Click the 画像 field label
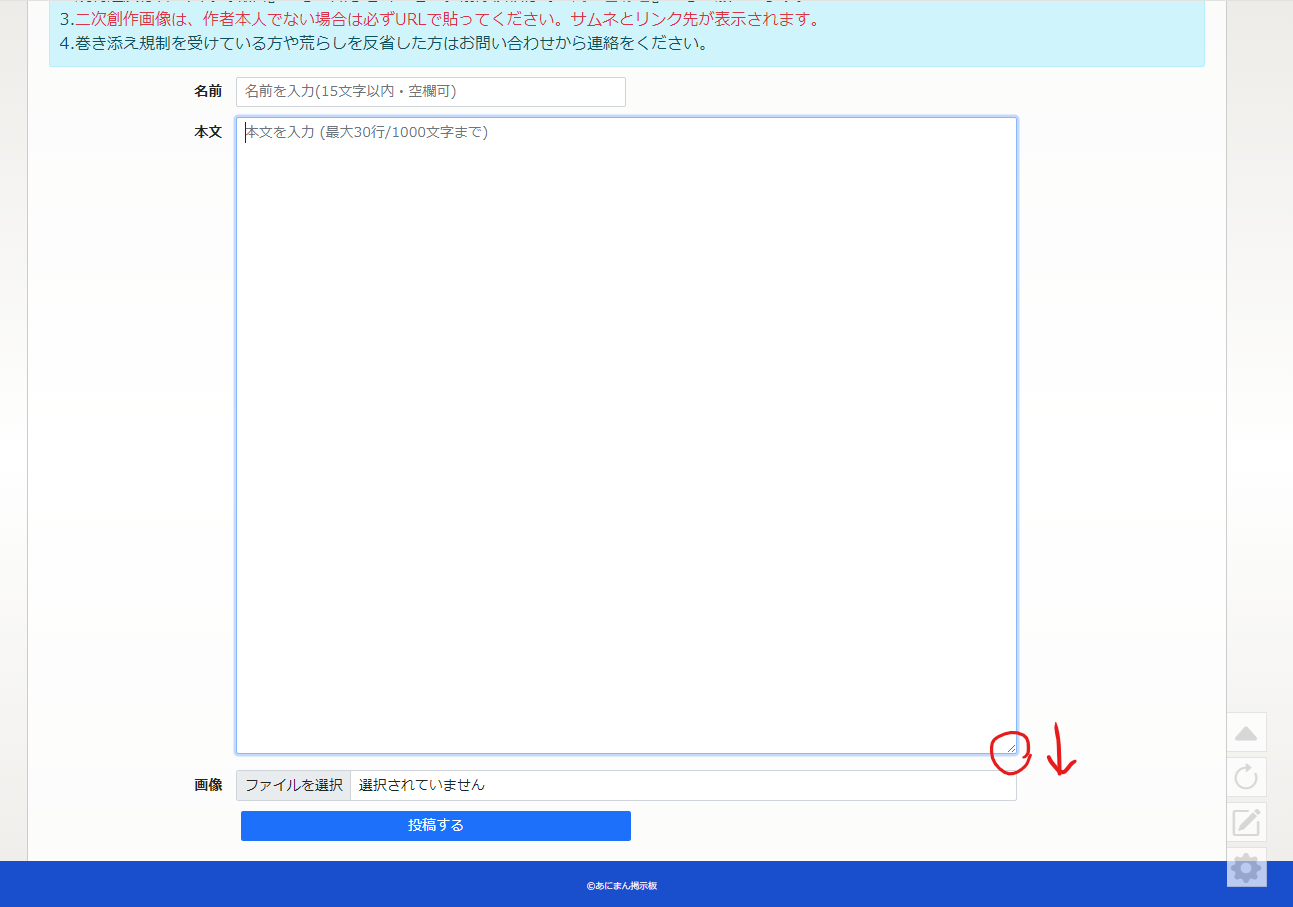The height and width of the screenshot is (907, 1293). pos(208,785)
